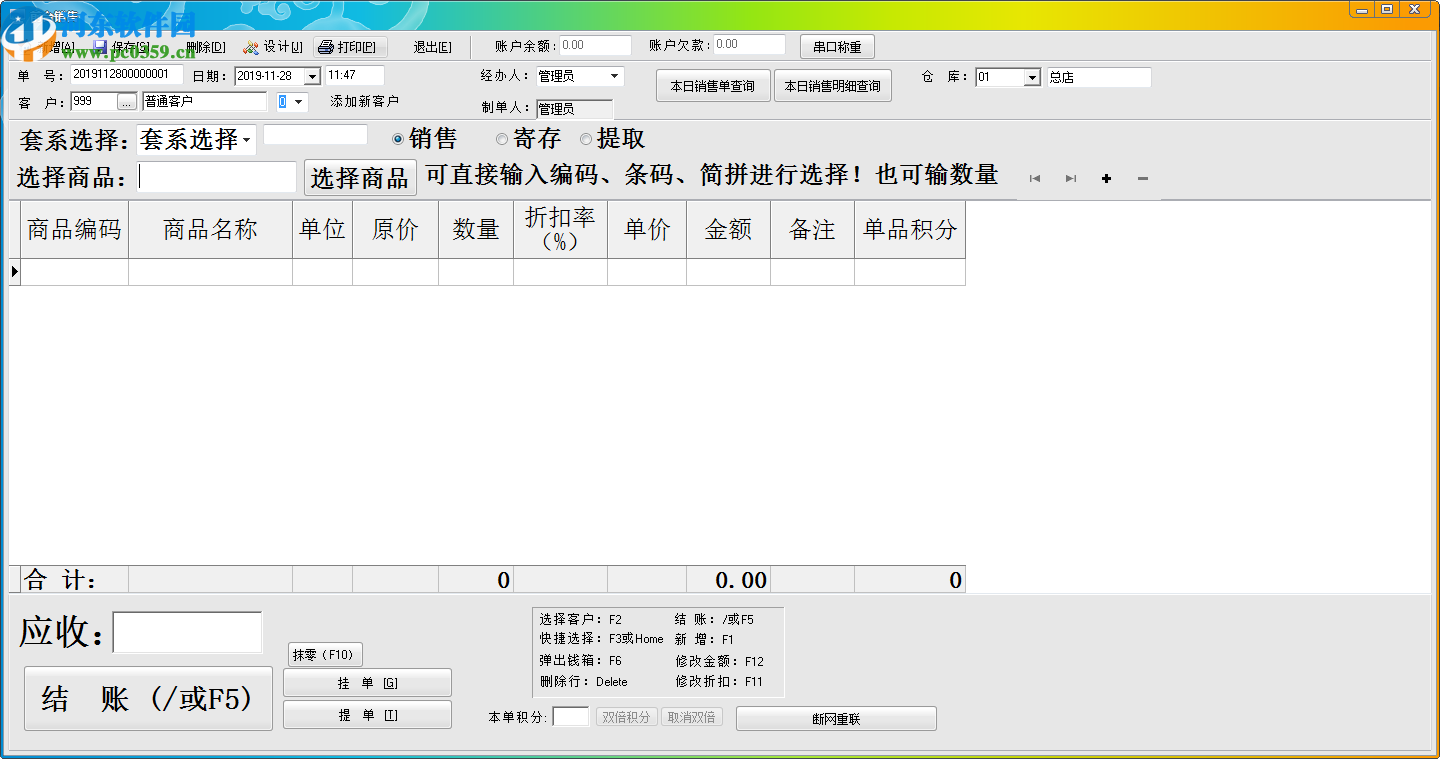Image resolution: width=1440 pixels, height=759 pixels.
Task: Click the order creator (制单人) field
Action: (x=574, y=109)
